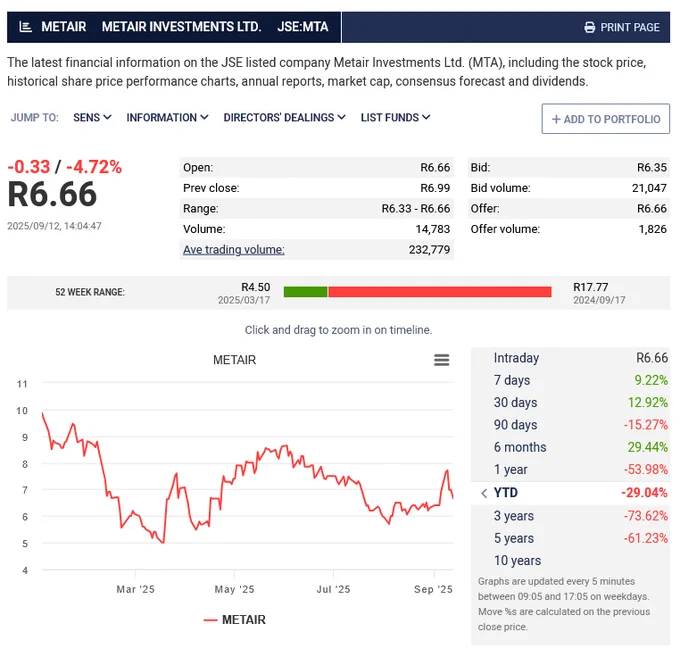The width and height of the screenshot is (680, 657).
Task: Select the 7 days period
Action: pyautogui.click(x=570, y=380)
